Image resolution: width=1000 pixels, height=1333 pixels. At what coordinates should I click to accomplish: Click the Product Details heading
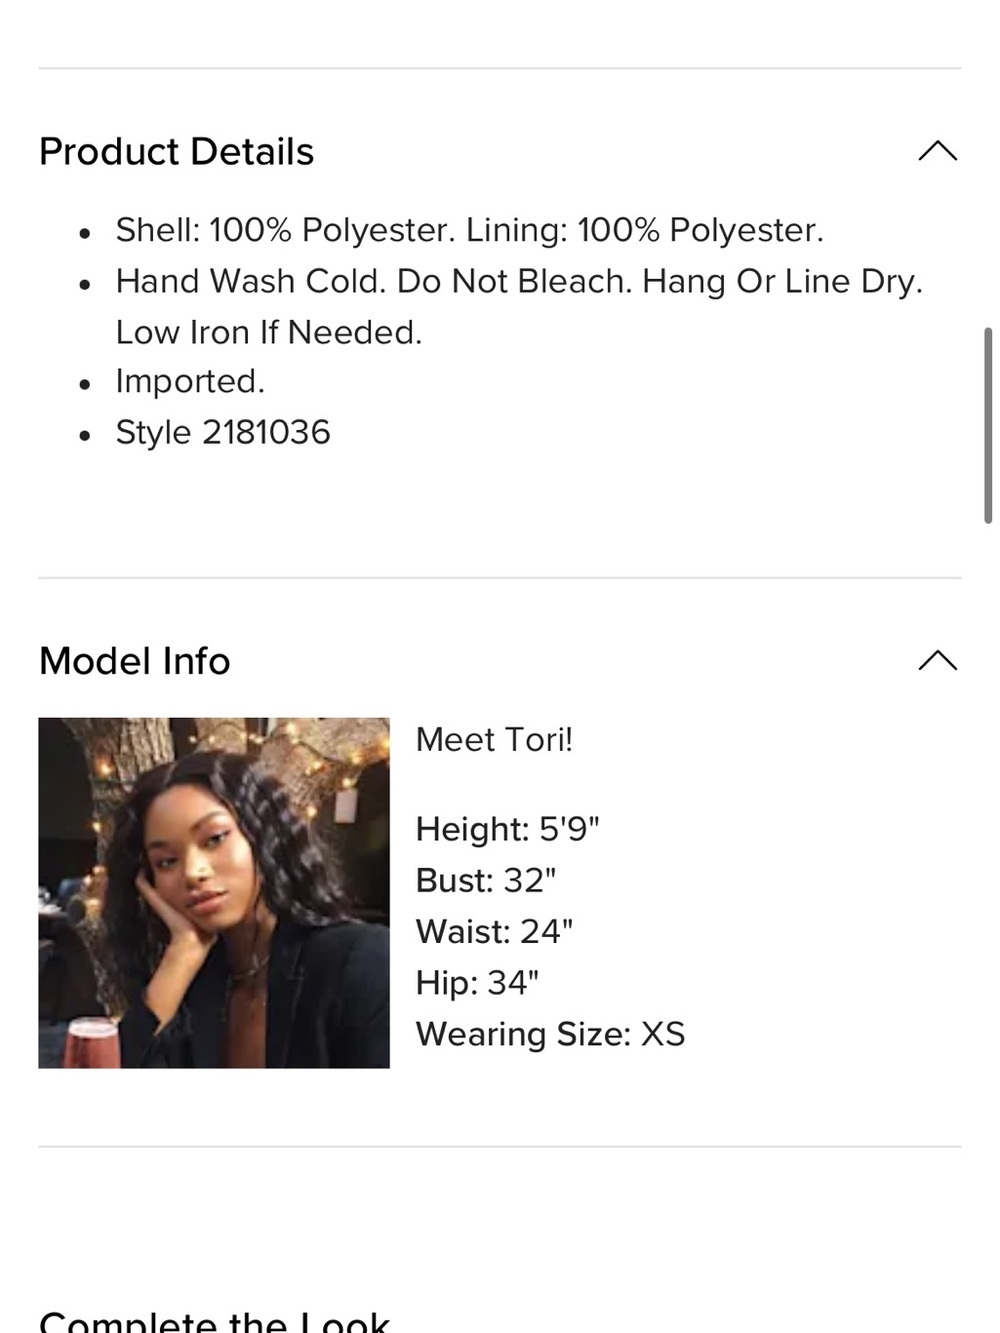click(176, 152)
